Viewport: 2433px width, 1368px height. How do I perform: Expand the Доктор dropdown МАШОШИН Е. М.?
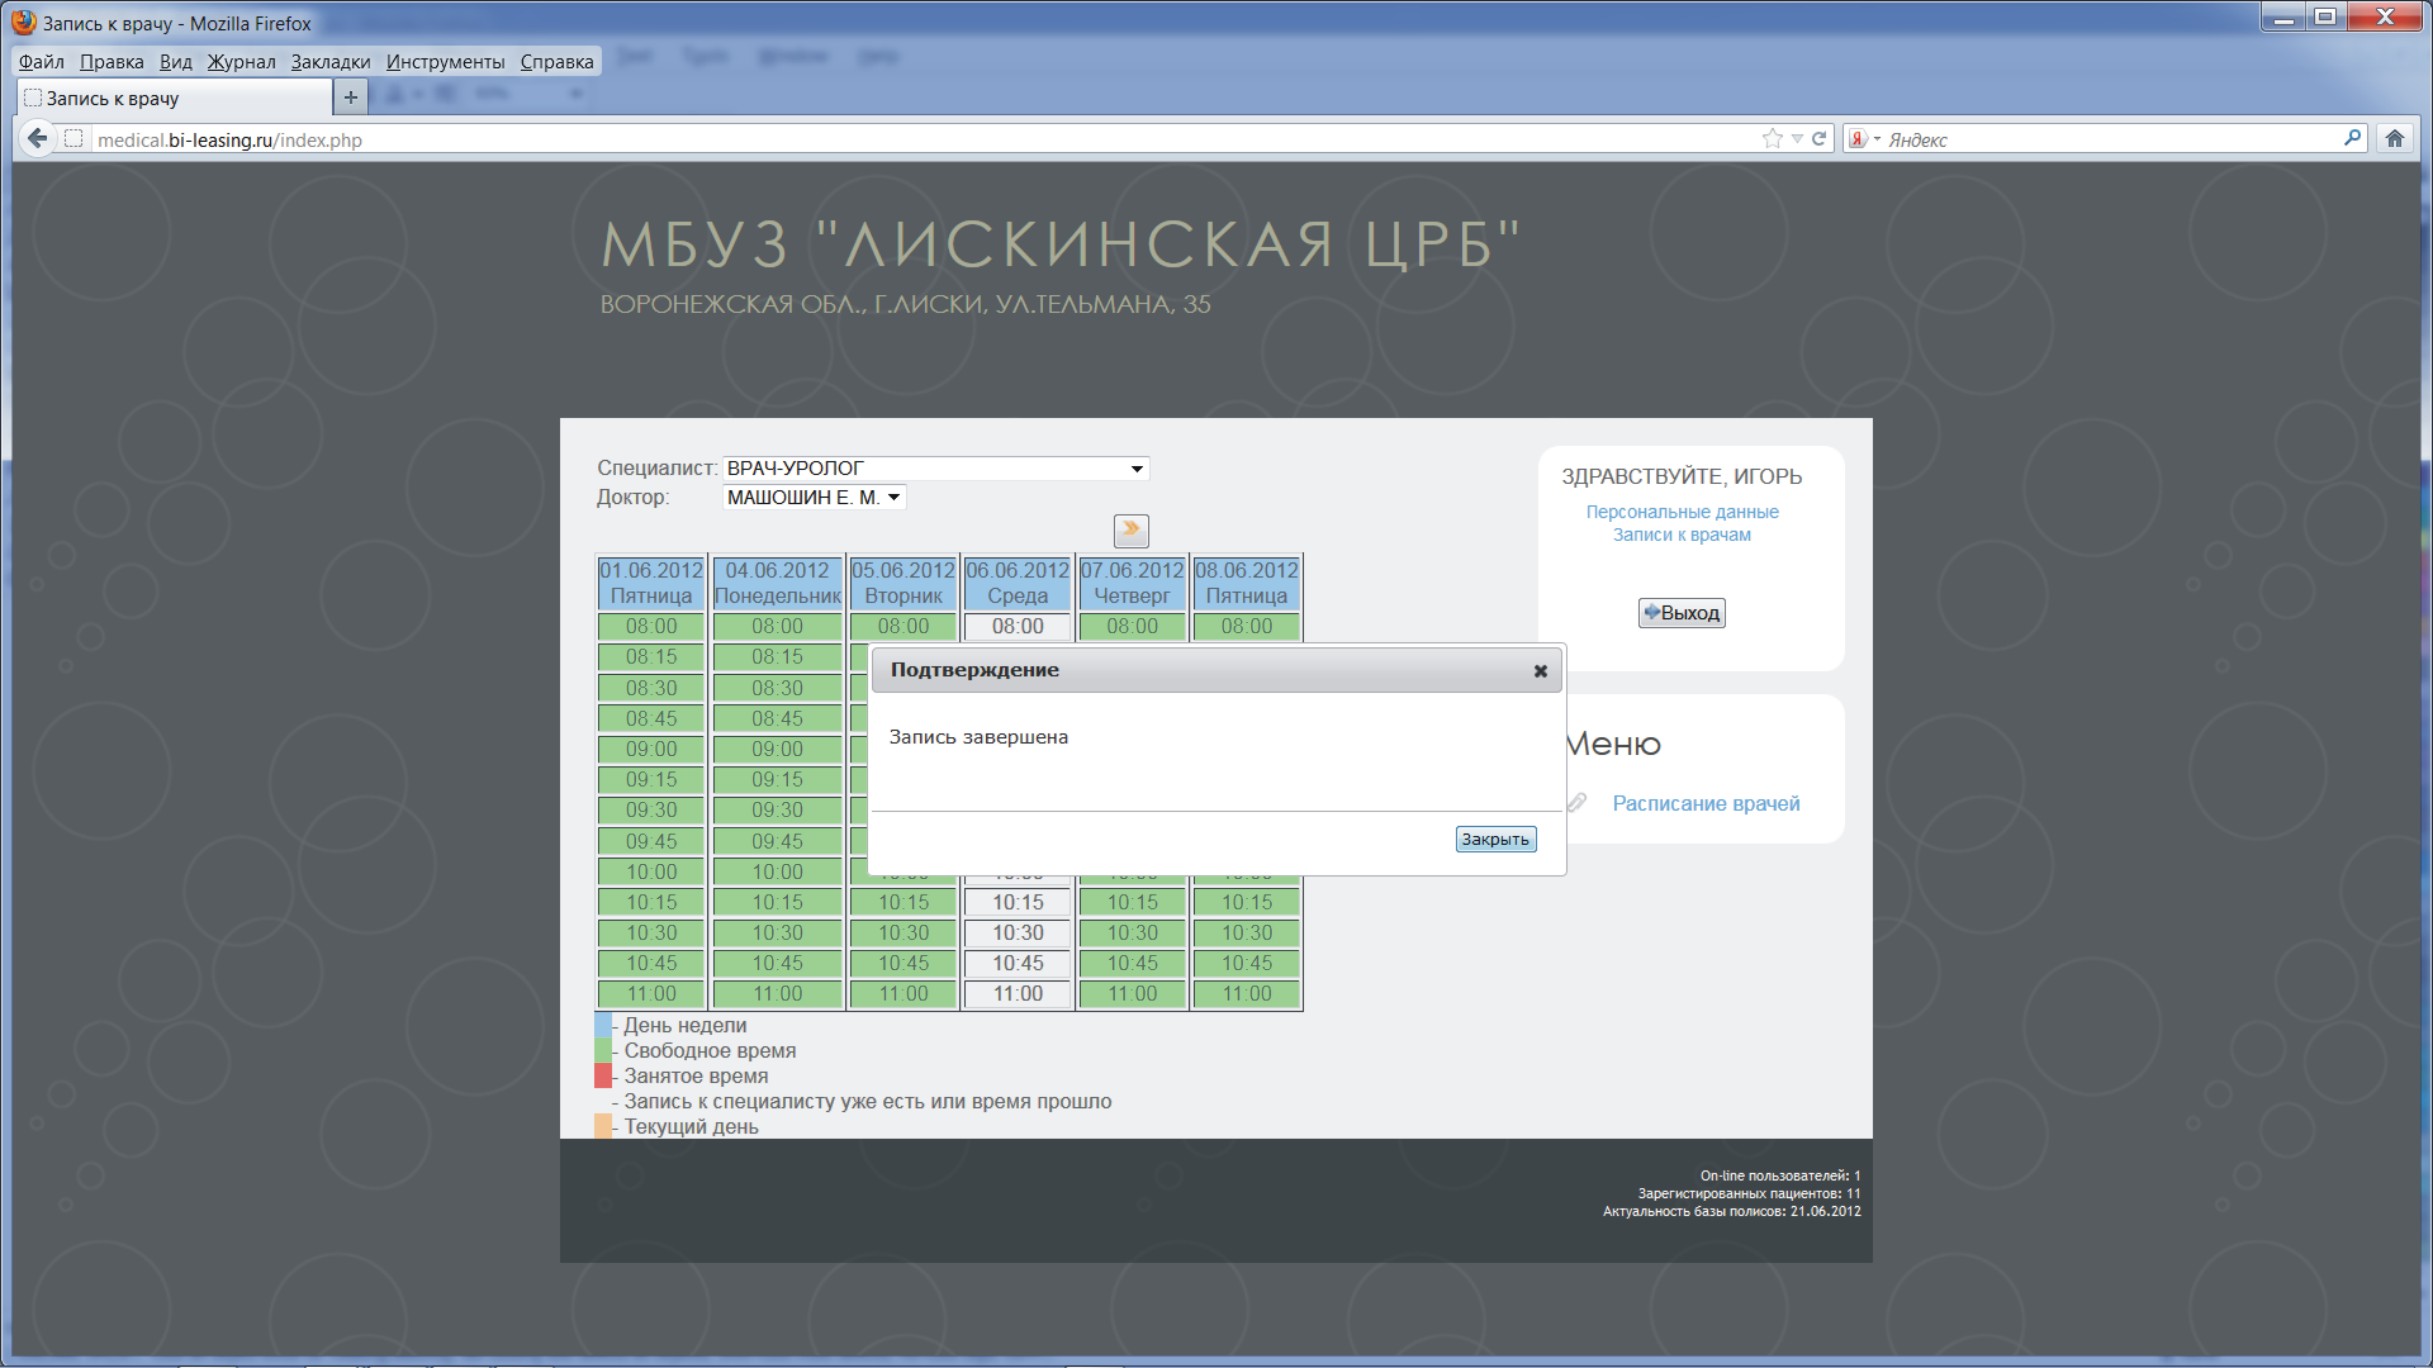(x=814, y=497)
